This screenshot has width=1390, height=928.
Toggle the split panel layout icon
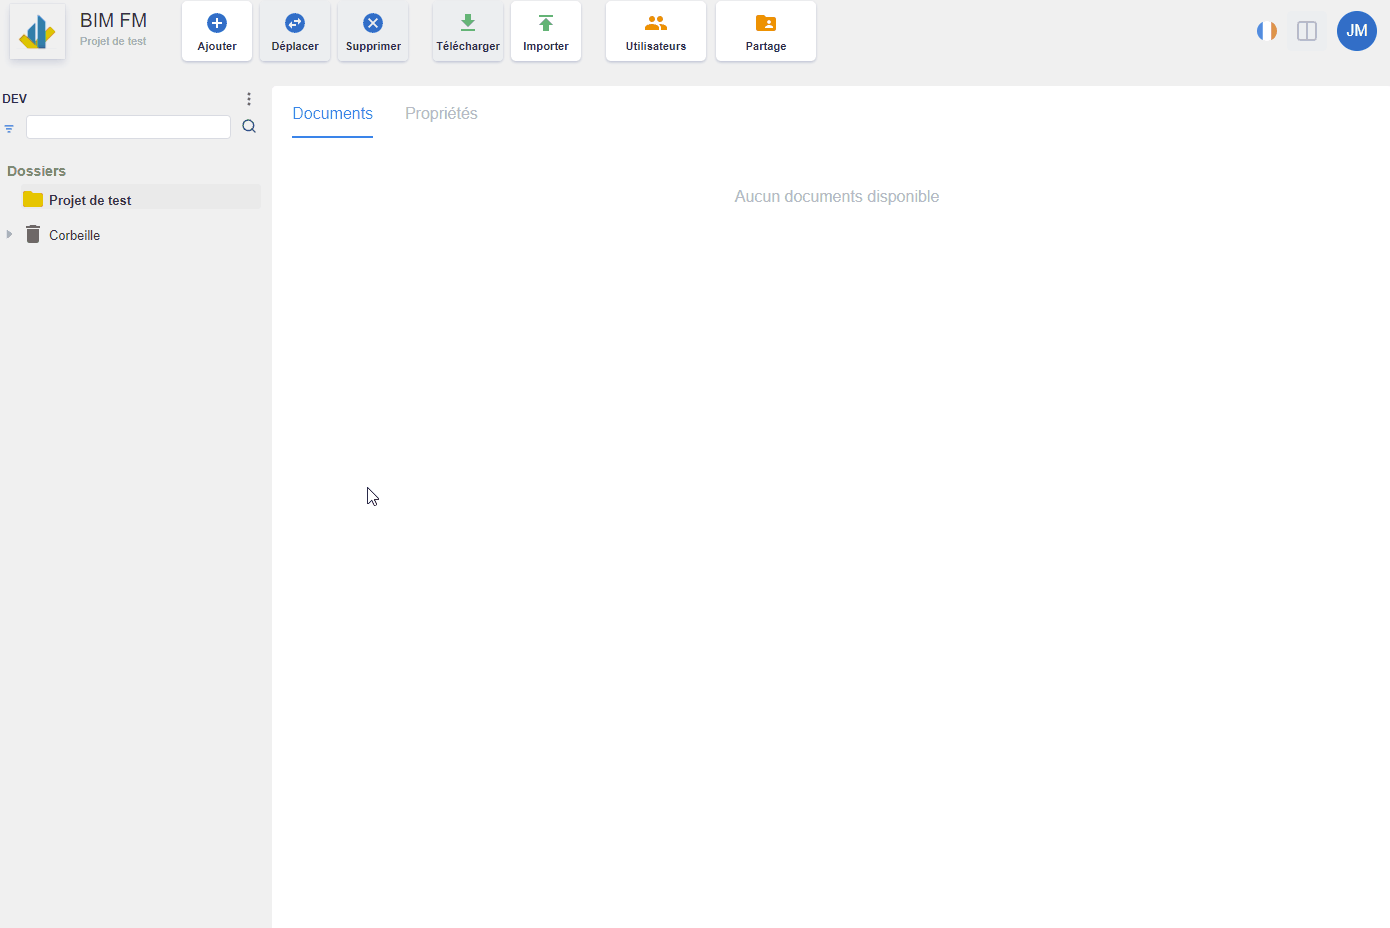1307,31
